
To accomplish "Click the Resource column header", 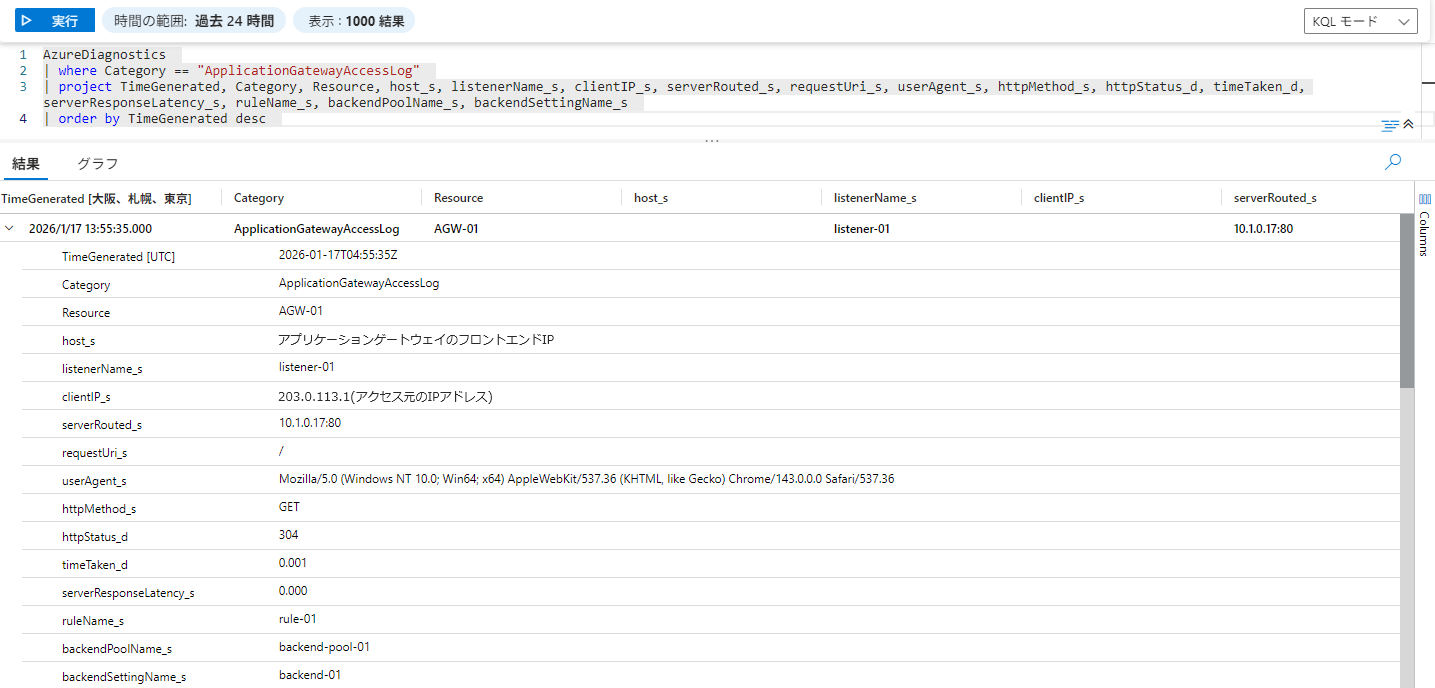I will click(x=459, y=198).
